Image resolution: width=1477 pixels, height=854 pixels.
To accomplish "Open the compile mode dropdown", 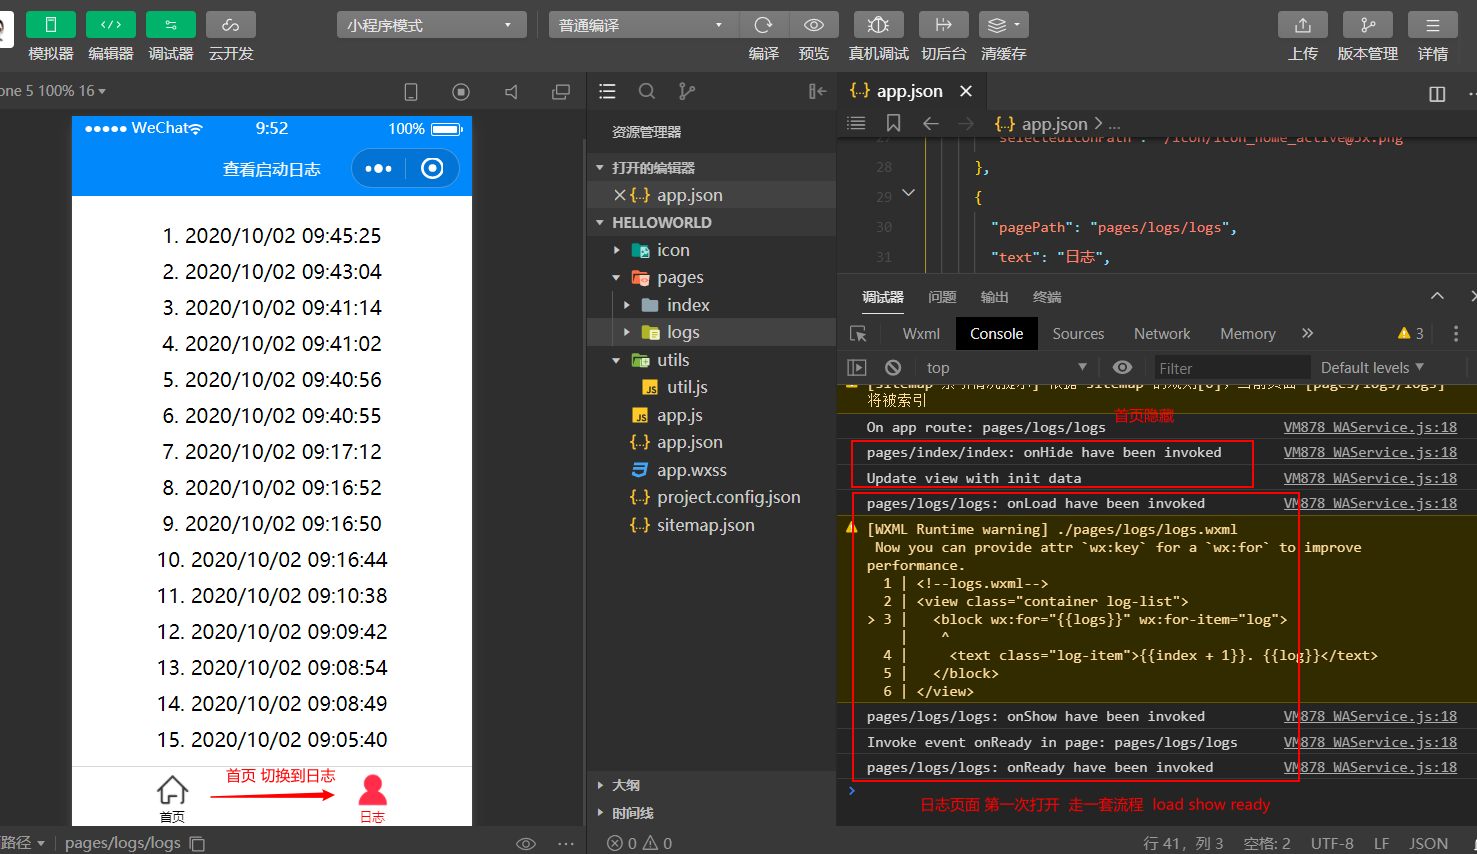I will [x=643, y=25].
